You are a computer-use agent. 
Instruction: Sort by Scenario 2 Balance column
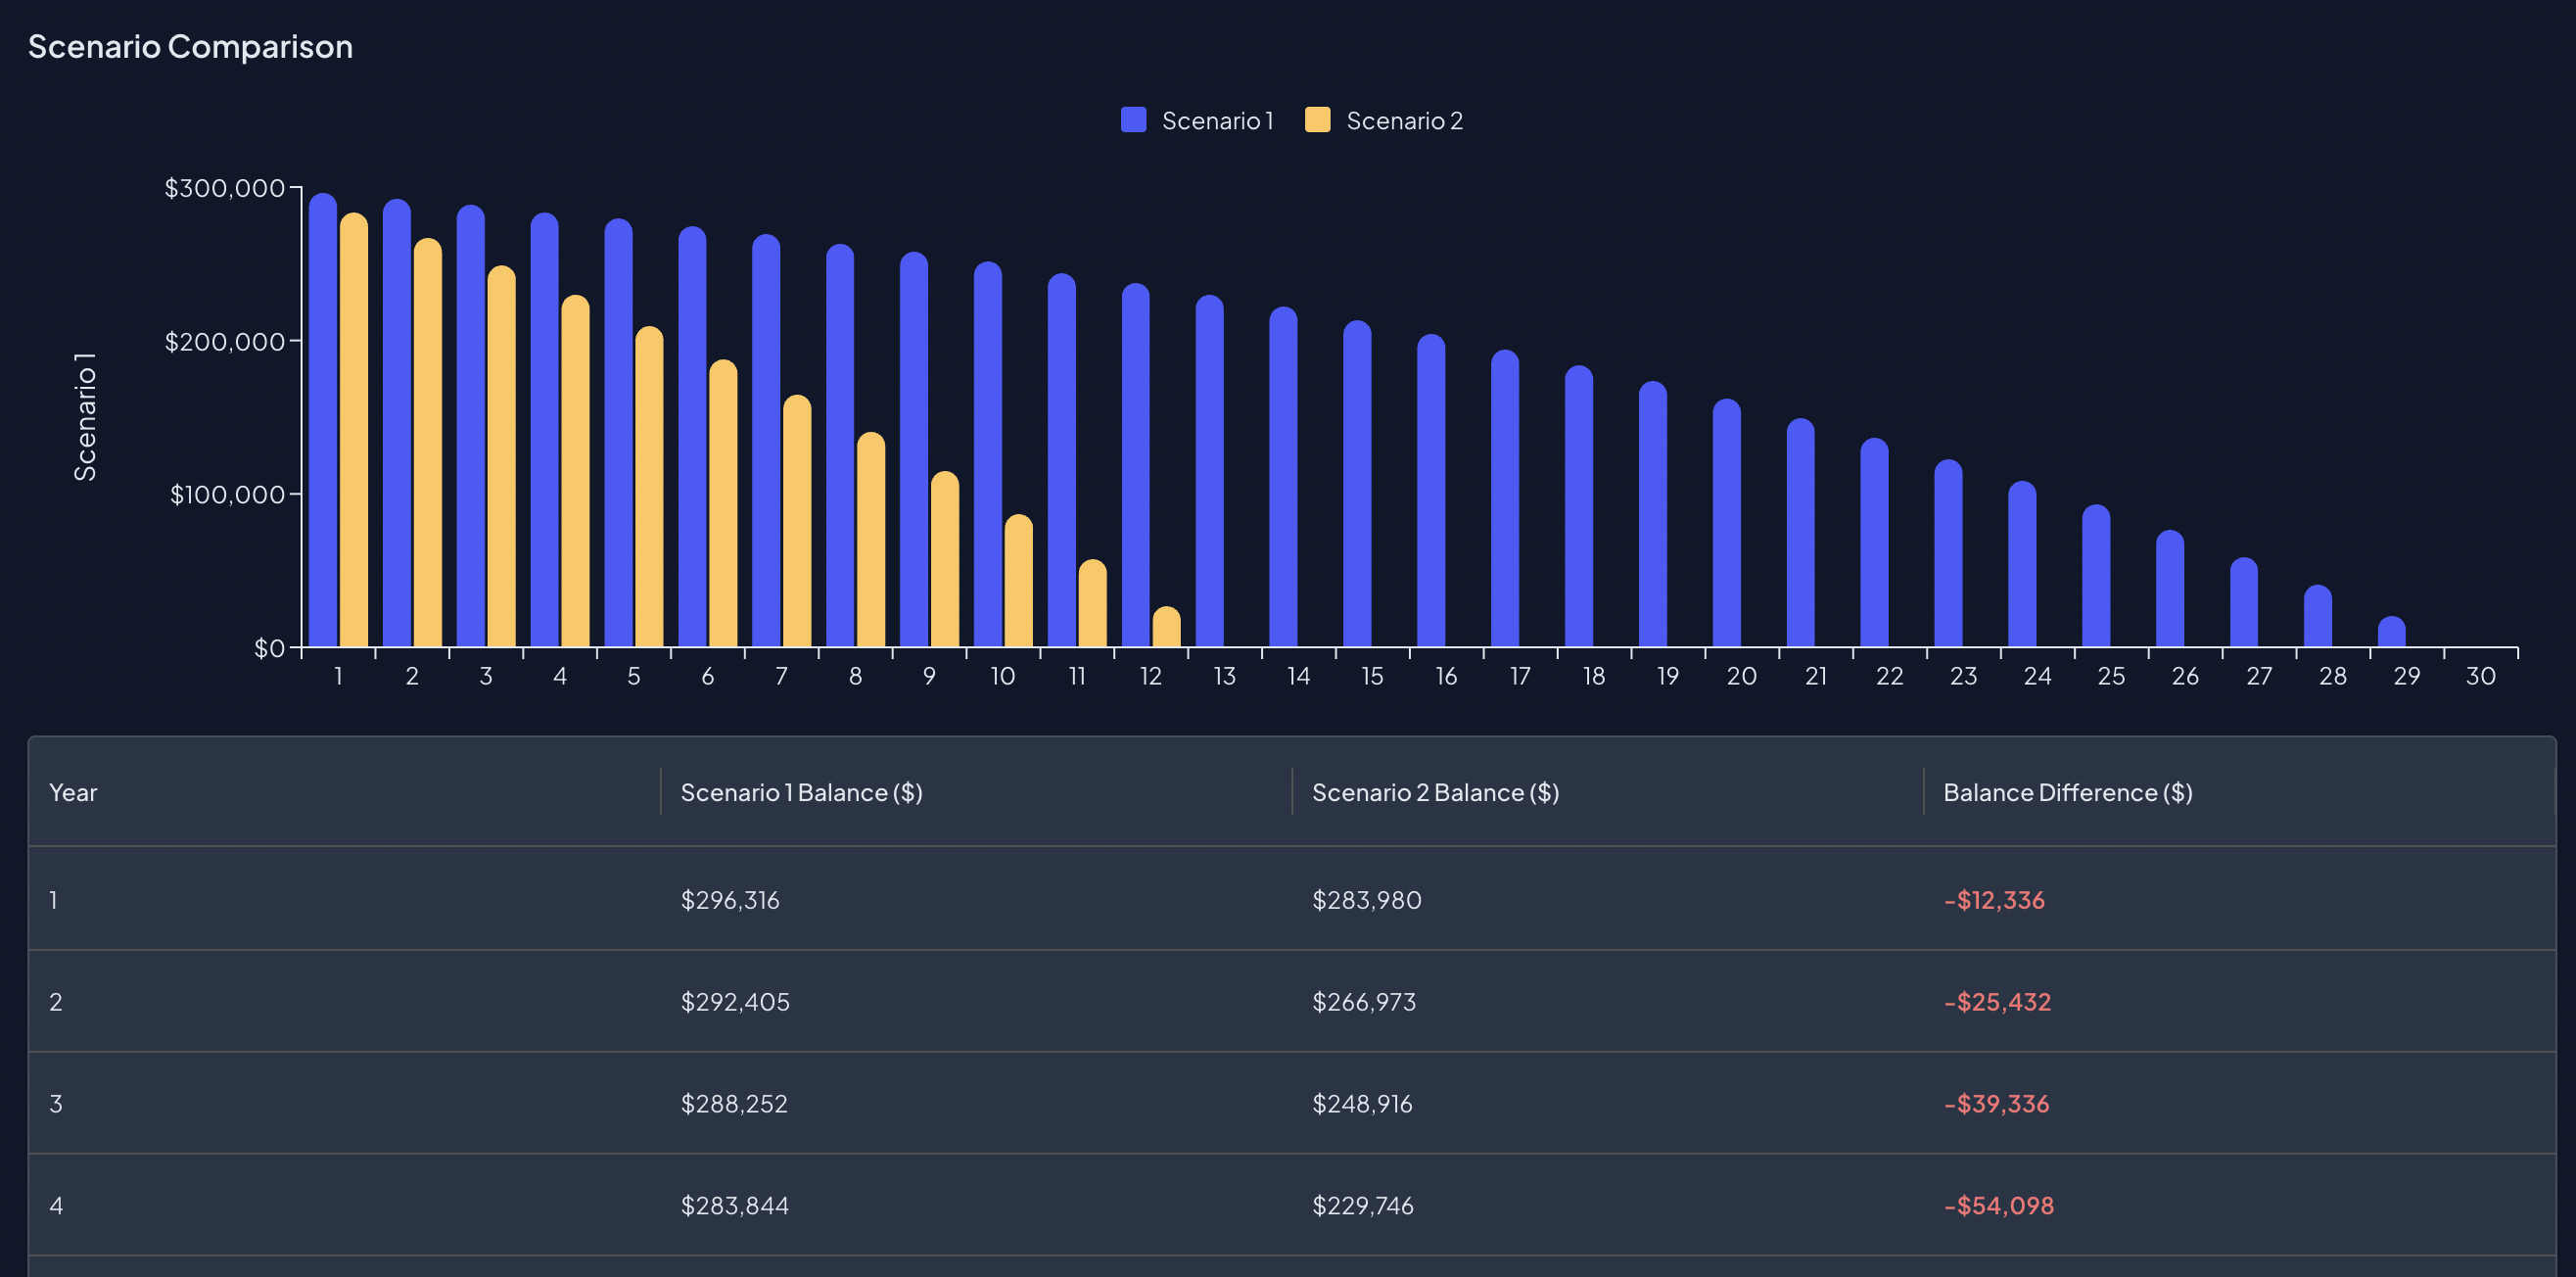point(1434,792)
